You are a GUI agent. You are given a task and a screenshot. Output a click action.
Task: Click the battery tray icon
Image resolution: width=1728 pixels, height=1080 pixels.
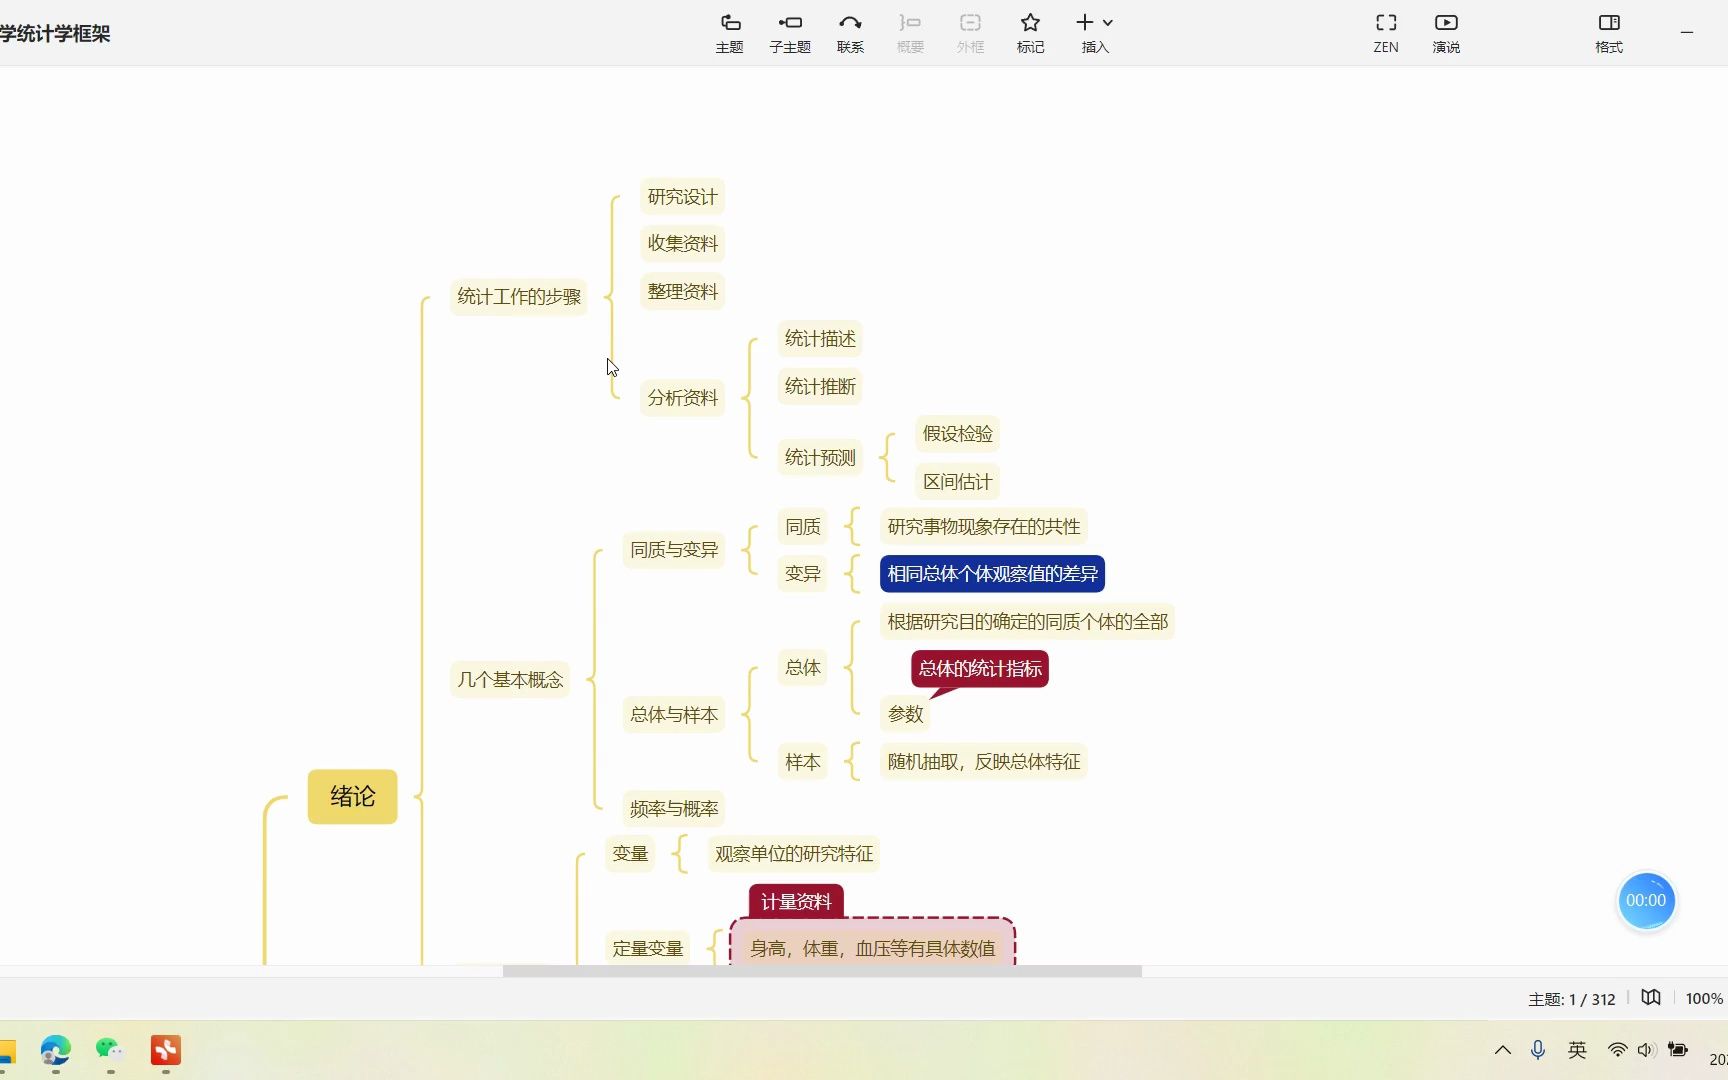1678,1050
